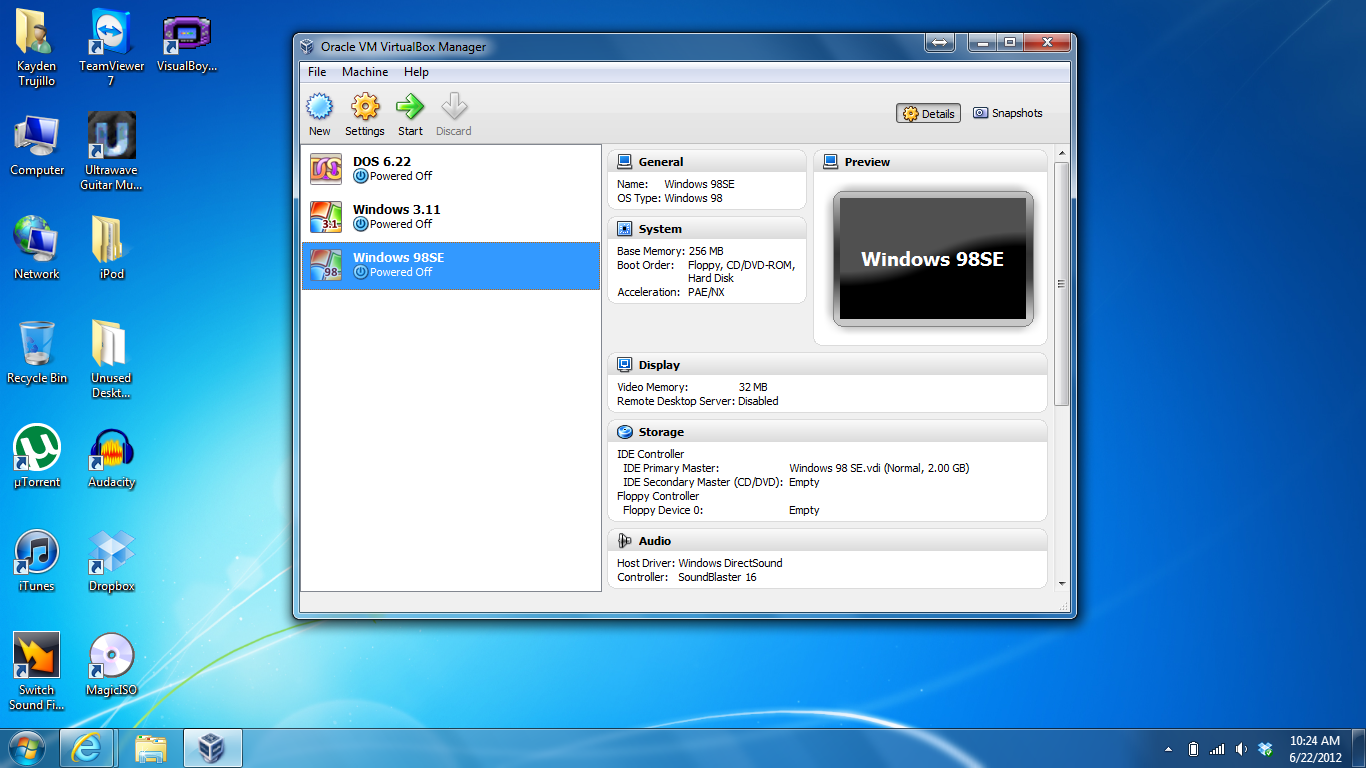Launch Audacity from desktop
The height and width of the screenshot is (768, 1366).
[x=111, y=456]
